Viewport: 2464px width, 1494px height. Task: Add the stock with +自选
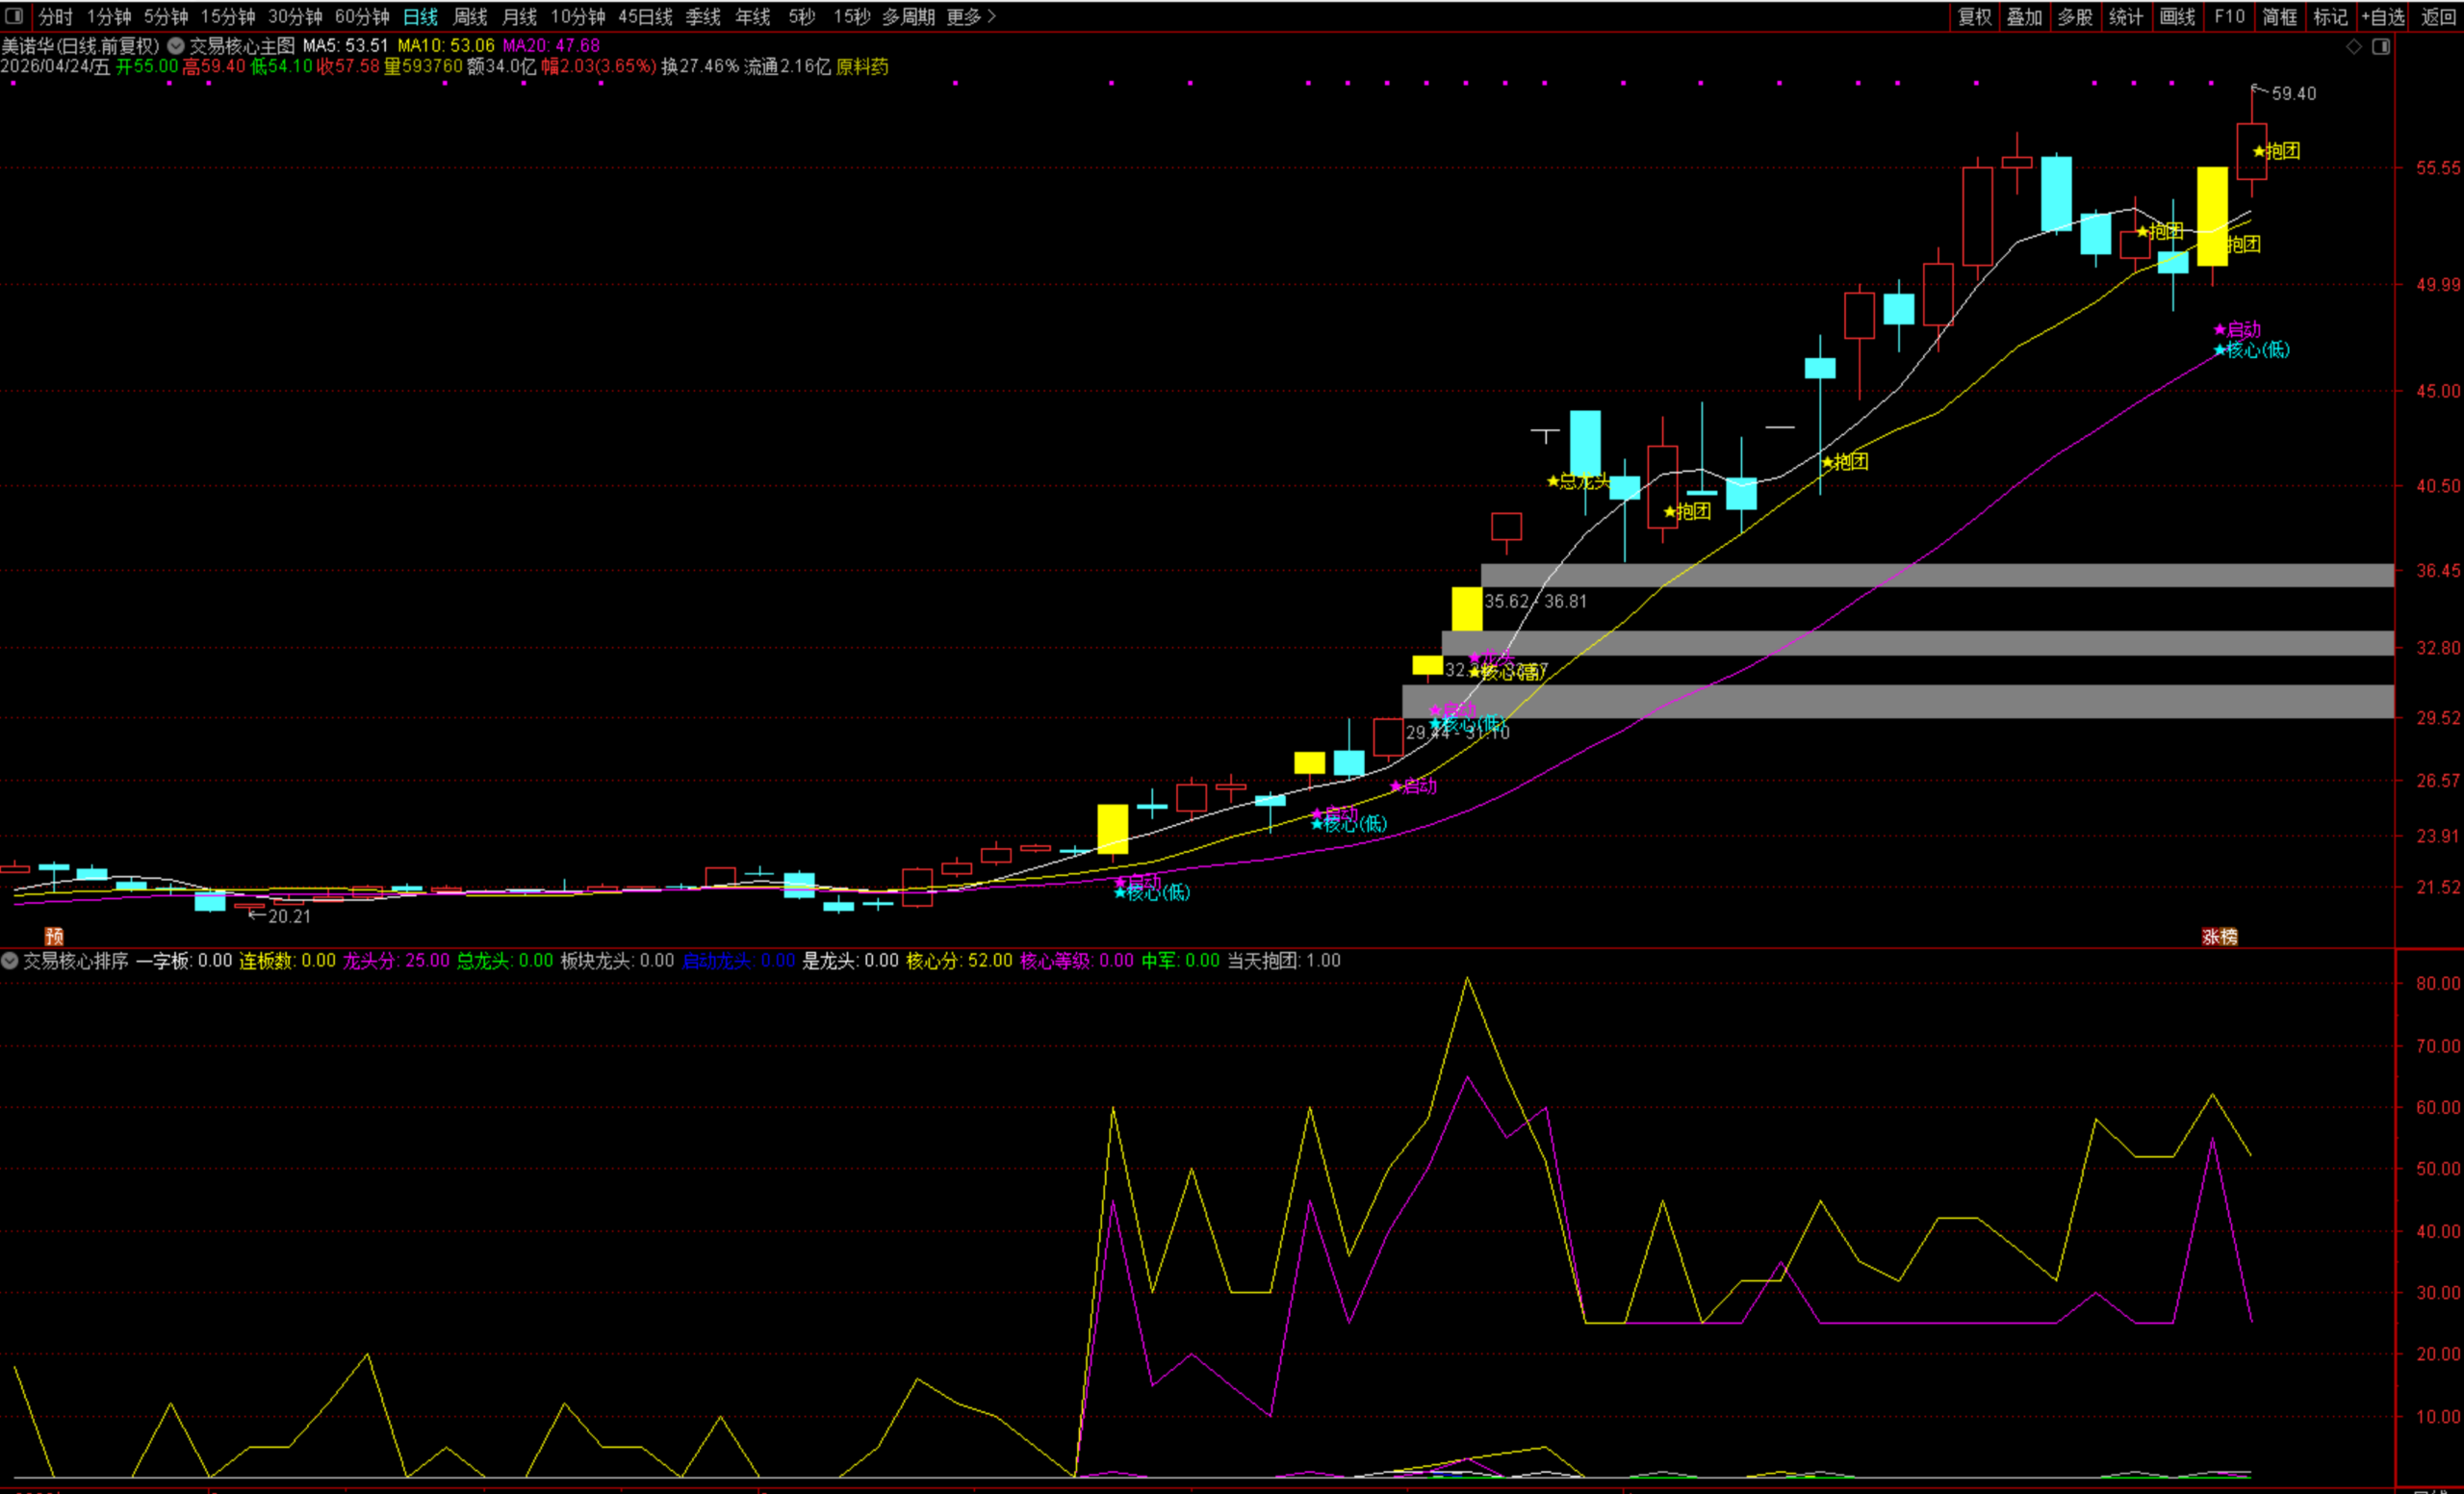pos(2382,16)
